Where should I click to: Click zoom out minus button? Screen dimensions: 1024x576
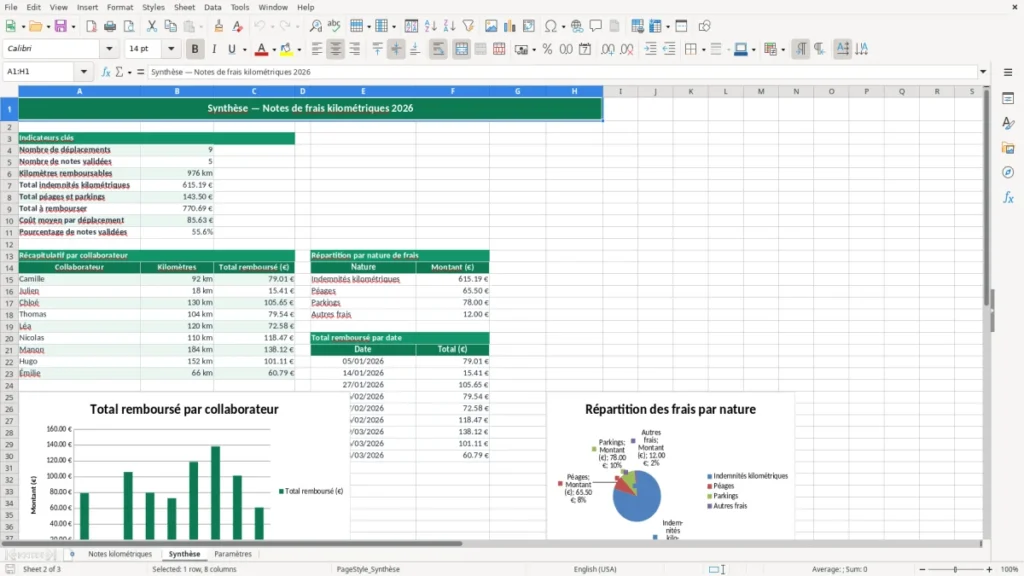coord(922,569)
